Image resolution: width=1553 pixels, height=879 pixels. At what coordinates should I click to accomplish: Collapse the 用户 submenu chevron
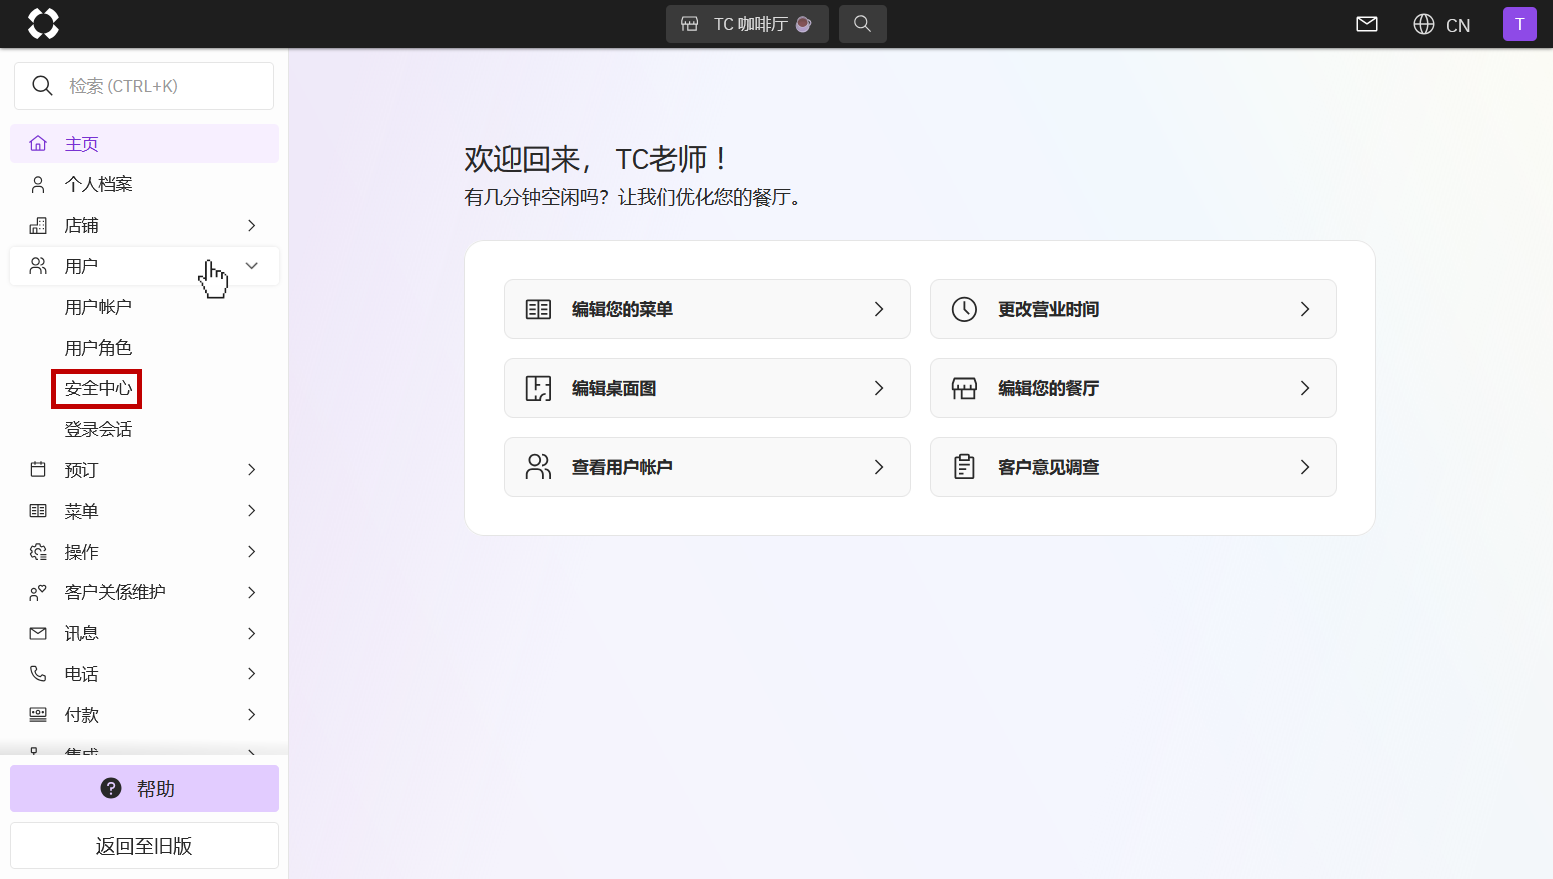[252, 266]
